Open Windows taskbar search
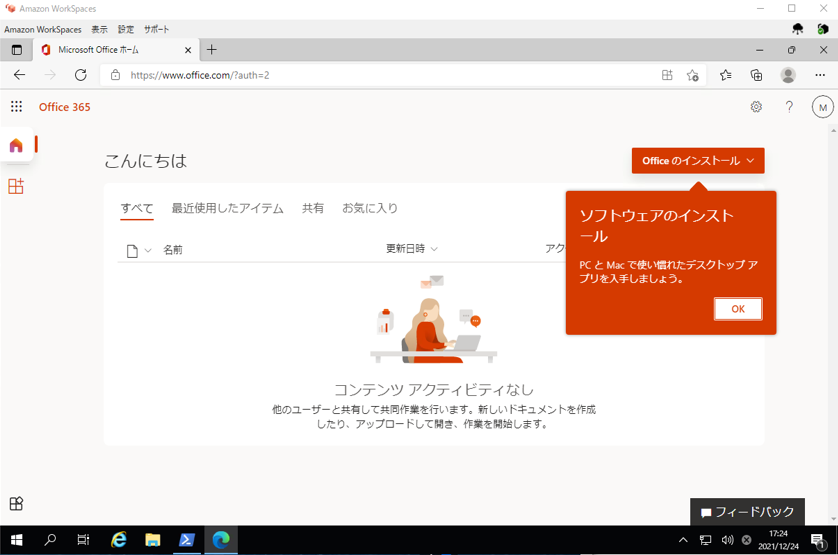The width and height of the screenshot is (838, 555). coord(50,540)
